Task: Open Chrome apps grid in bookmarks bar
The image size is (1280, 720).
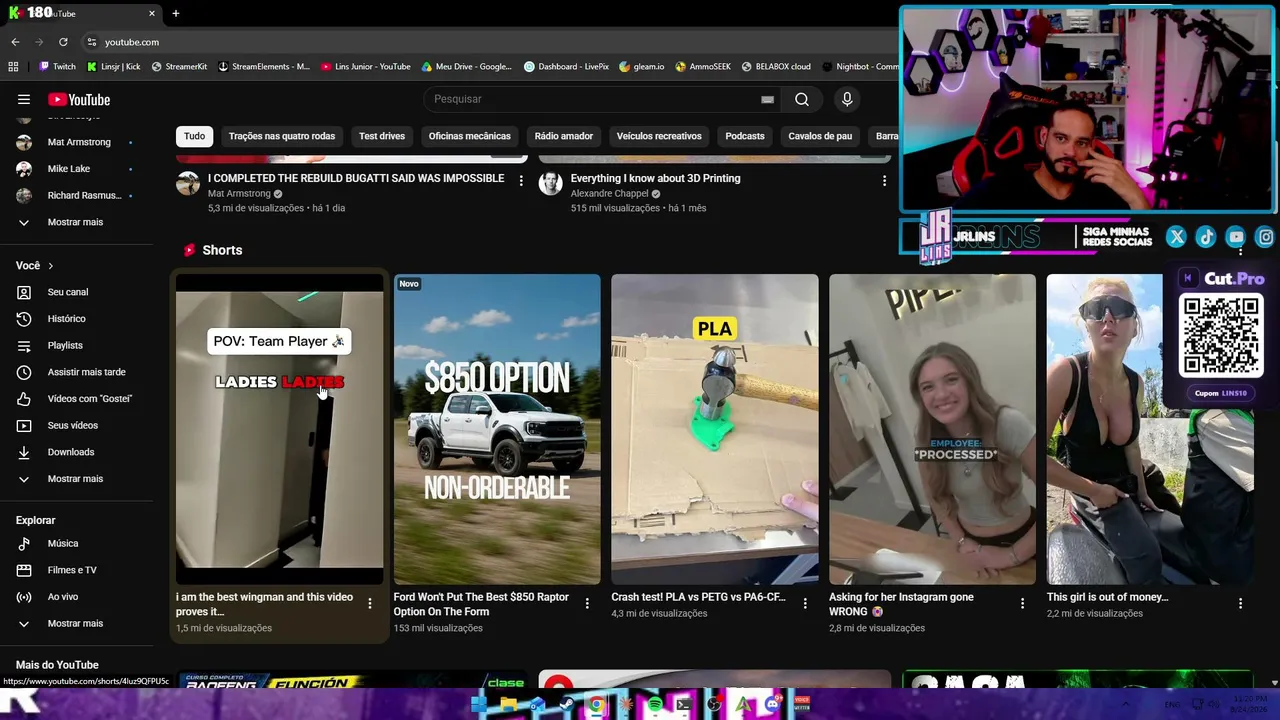Action: point(13,67)
